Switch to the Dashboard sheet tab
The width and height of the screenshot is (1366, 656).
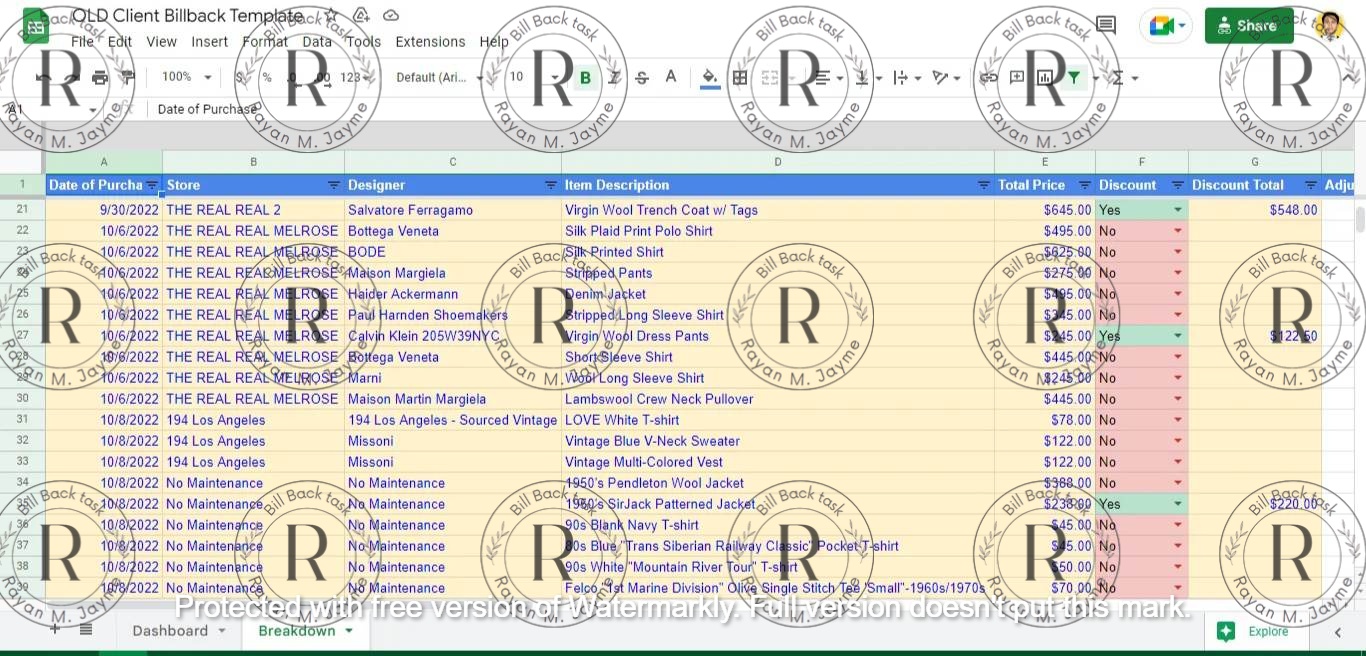[x=179, y=631]
